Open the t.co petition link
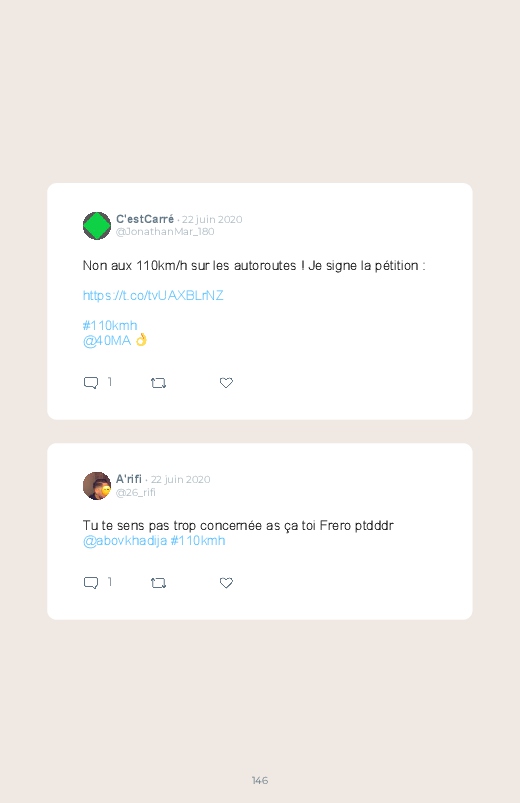The height and width of the screenshot is (803, 520). click(153, 295)
